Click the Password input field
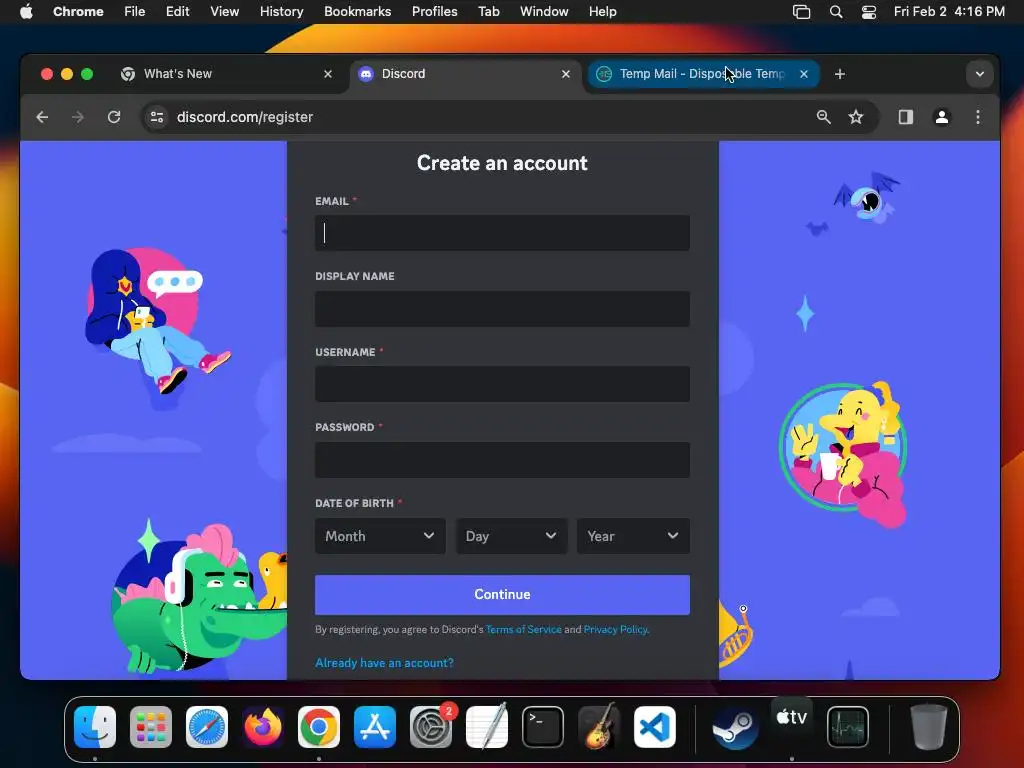The height and width of the screenshot is (768, 1024). [502, 460]
